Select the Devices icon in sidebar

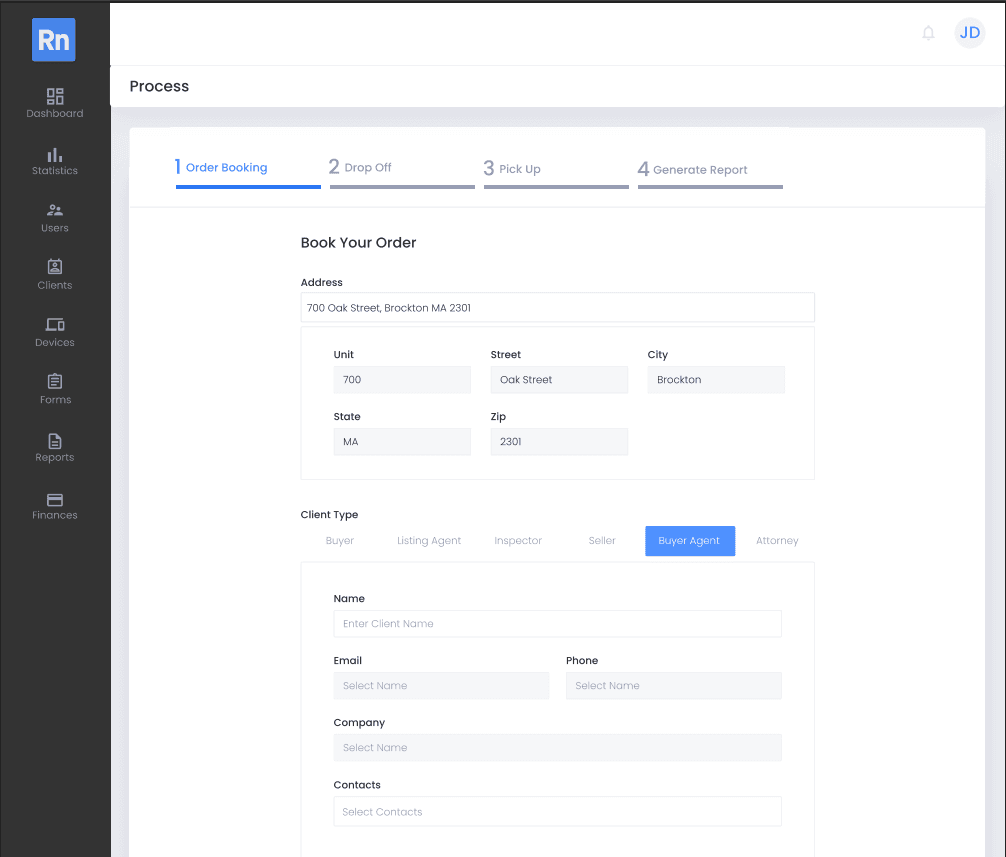click(x=55, y=325)
